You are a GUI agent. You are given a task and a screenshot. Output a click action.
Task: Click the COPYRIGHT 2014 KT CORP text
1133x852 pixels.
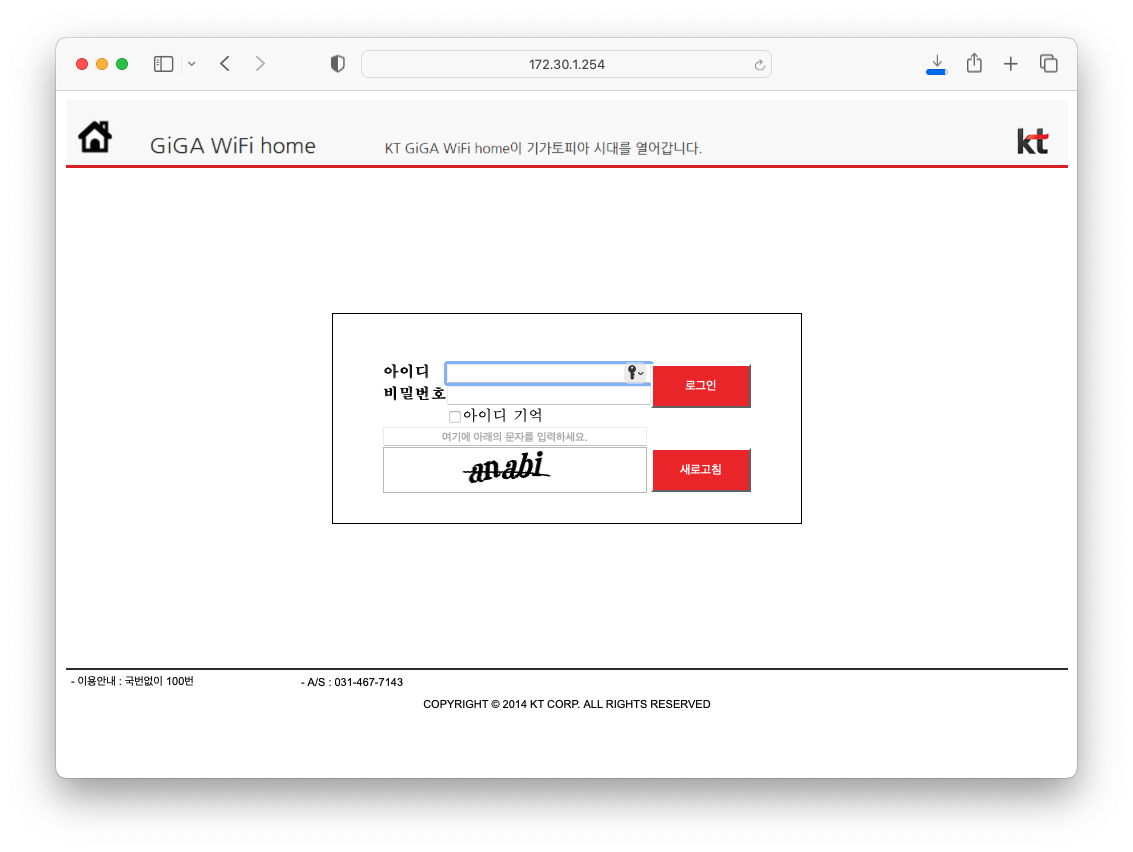point(566,704)
